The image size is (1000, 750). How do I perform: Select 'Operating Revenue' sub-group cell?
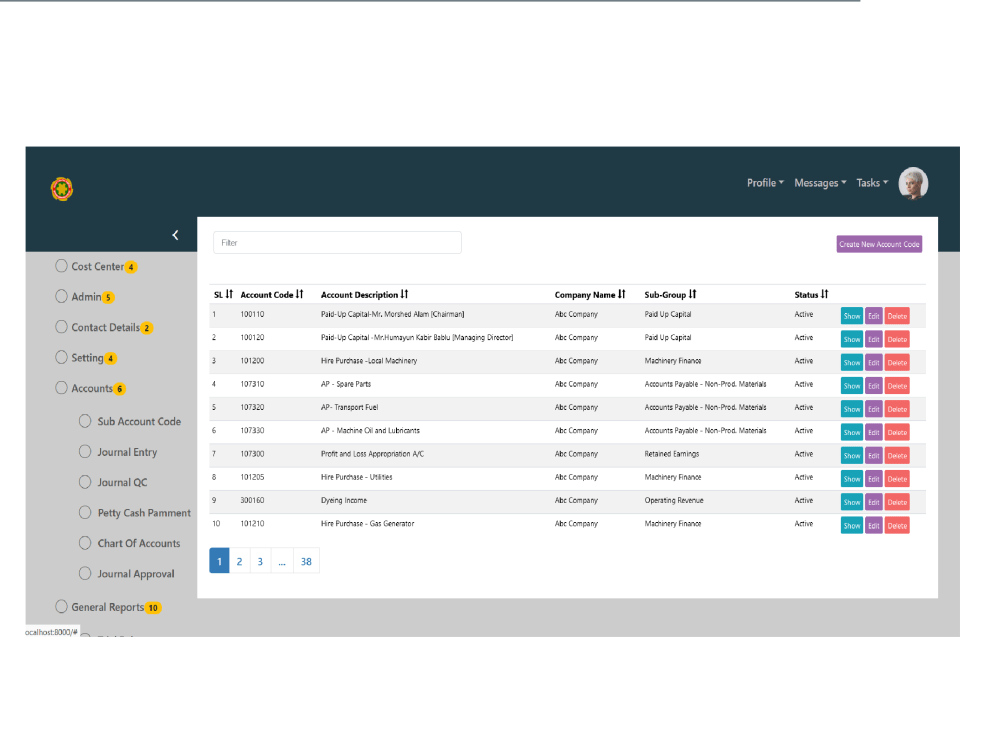click(673, 501)
